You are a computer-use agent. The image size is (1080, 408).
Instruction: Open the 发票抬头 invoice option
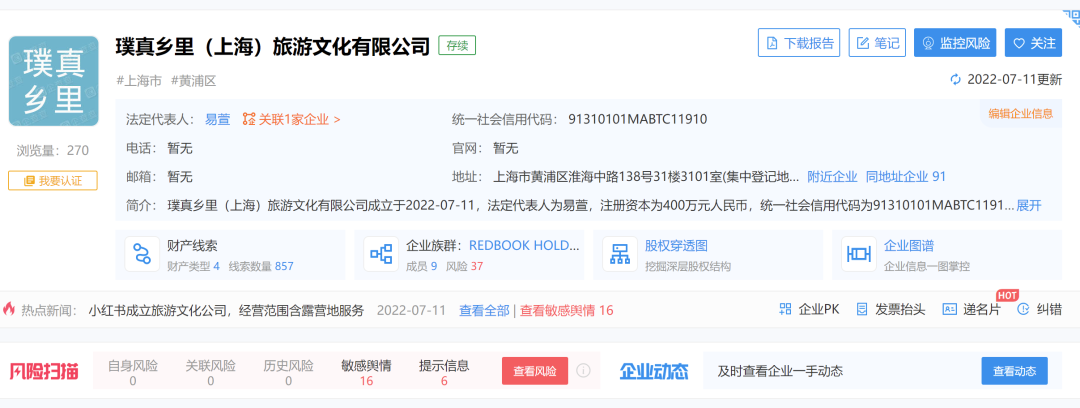891,309
